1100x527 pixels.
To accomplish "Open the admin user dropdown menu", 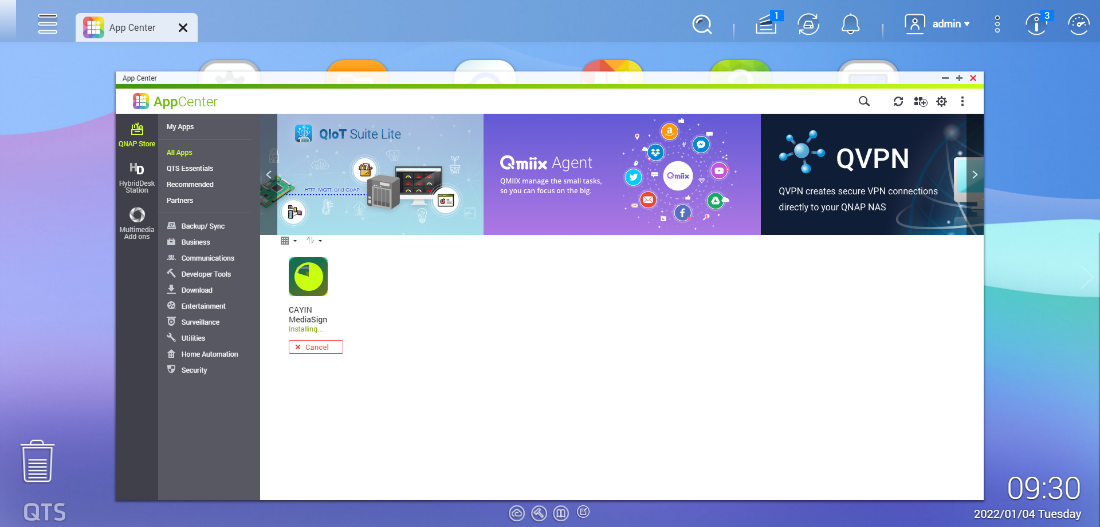I will point(937,24).
